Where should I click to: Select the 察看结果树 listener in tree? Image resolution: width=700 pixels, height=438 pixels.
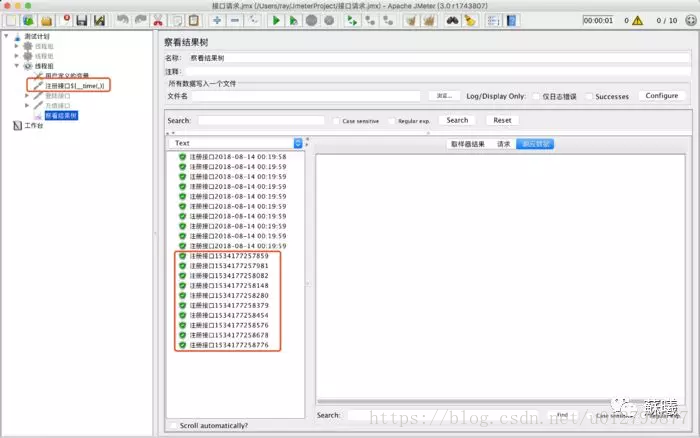tap(61, 116)
